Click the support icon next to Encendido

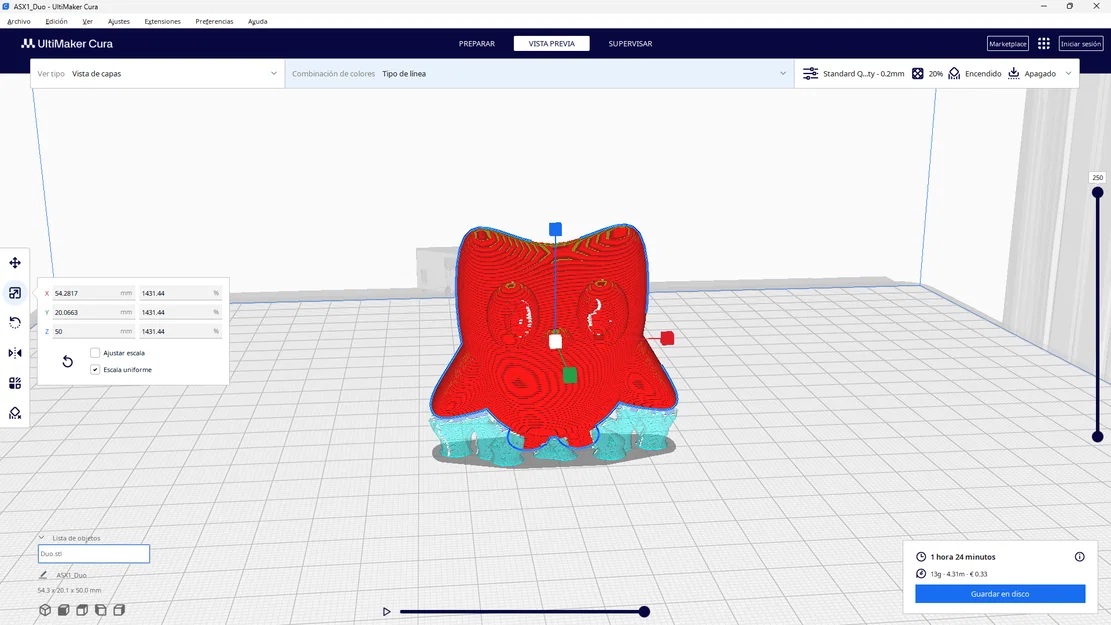tap(953, 73)
